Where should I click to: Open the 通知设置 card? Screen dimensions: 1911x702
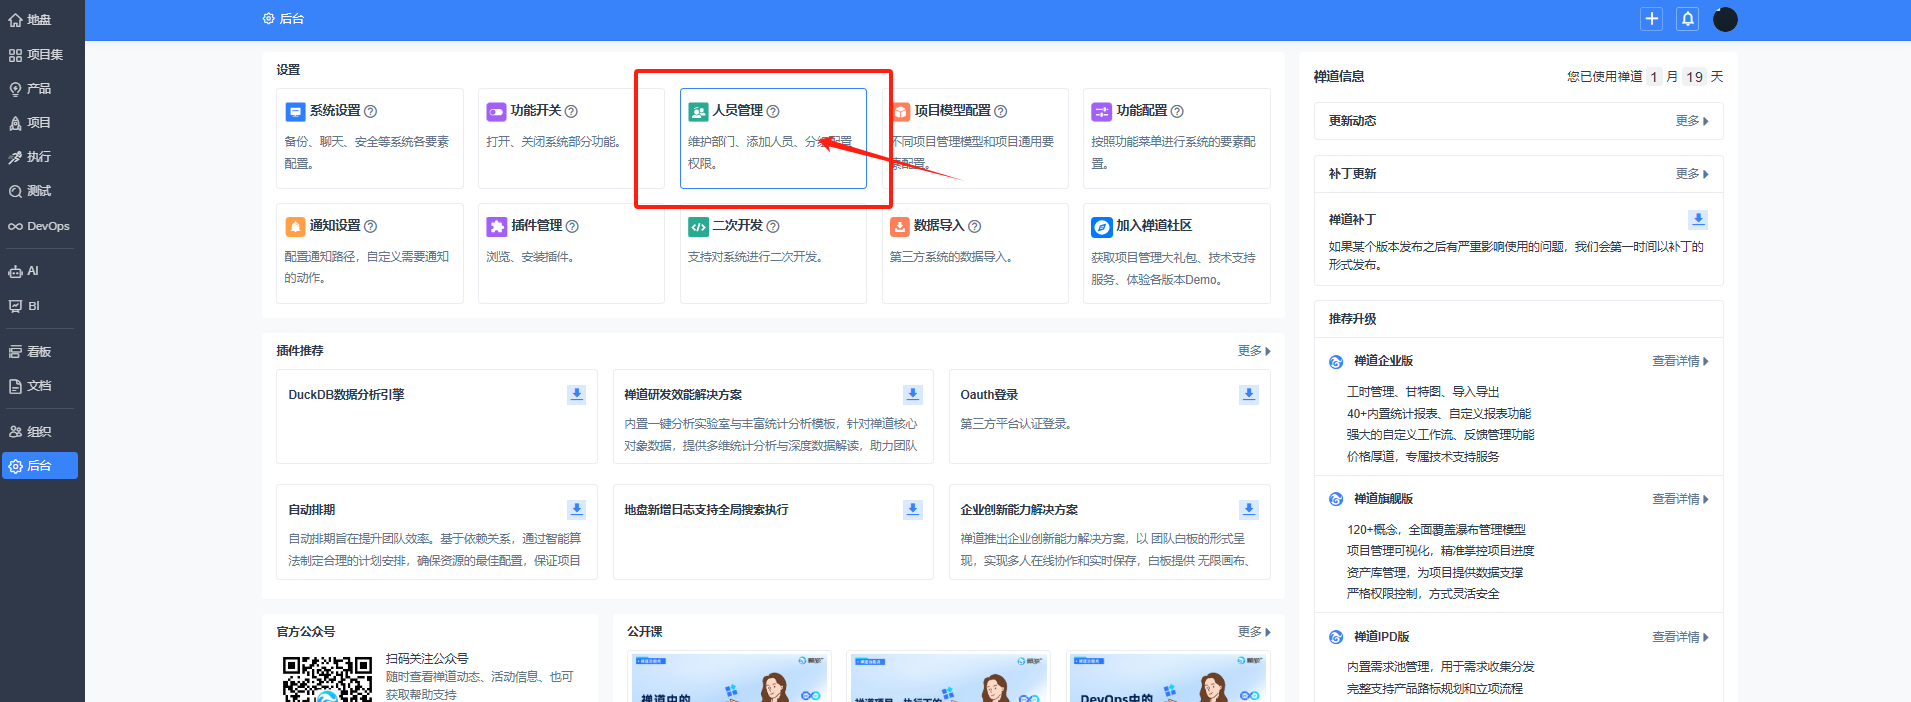[370, 253]
